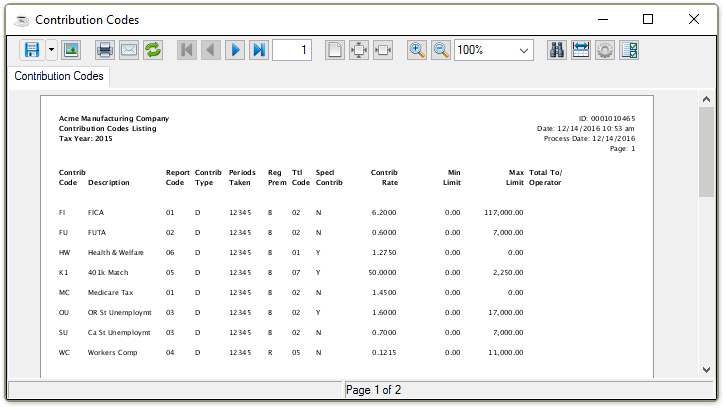Zoom out with the magnifier minus
This screenshot has width=727, height=410.
[441, 50]
